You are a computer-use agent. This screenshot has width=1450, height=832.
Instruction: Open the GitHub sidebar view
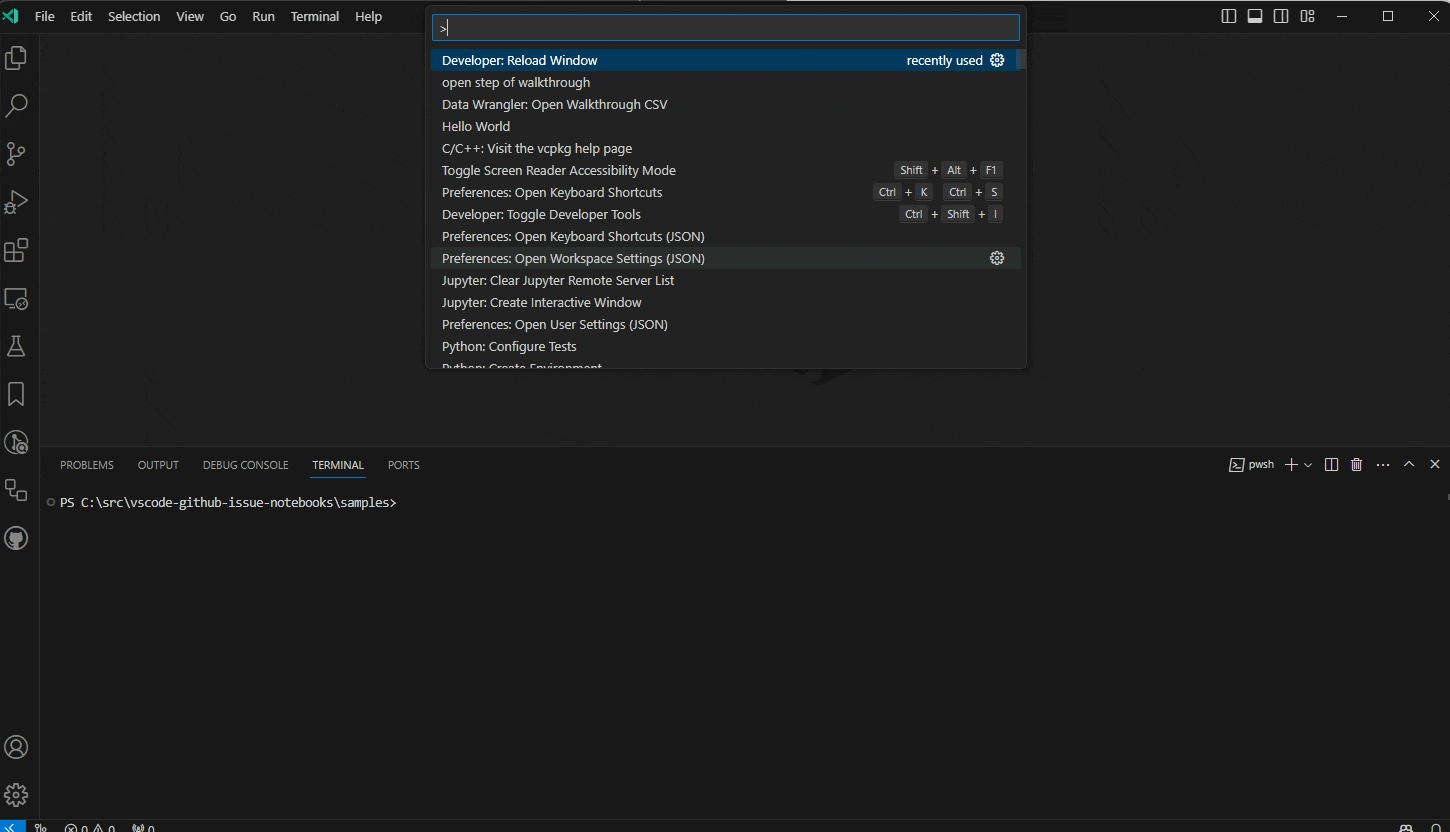[x=16, y=538]
